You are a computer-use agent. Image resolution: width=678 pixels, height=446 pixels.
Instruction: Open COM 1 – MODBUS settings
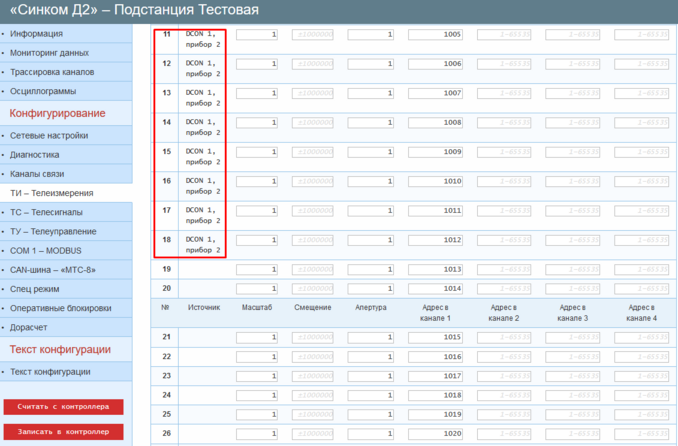pos(45,251)
